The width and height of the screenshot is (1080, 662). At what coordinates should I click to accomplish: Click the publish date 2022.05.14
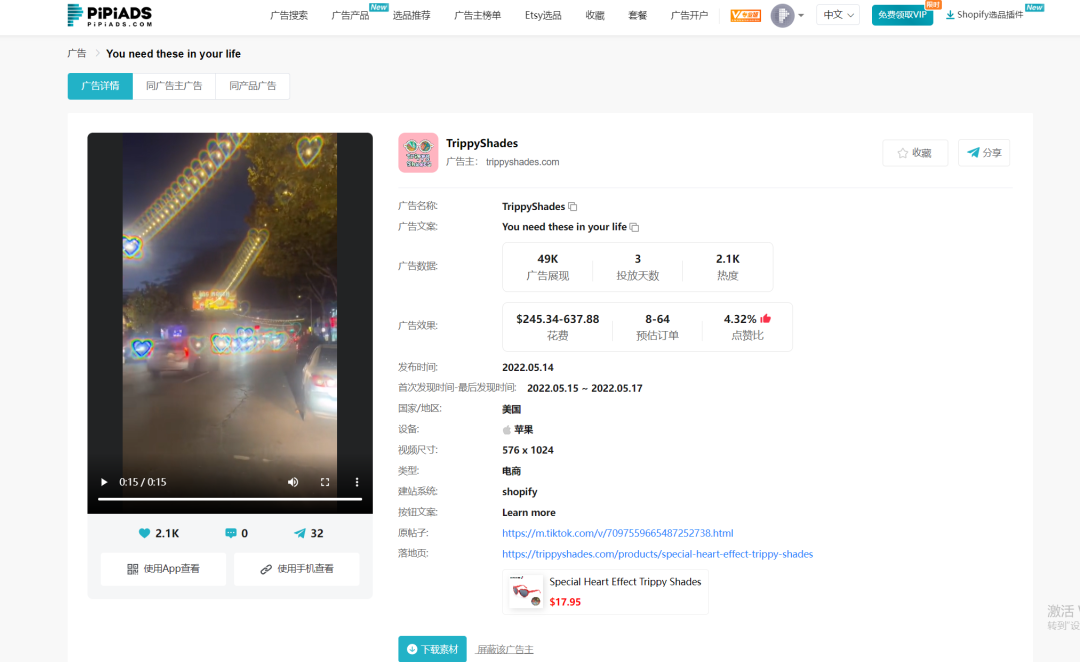pyautogui.click(x=528, y=368)
